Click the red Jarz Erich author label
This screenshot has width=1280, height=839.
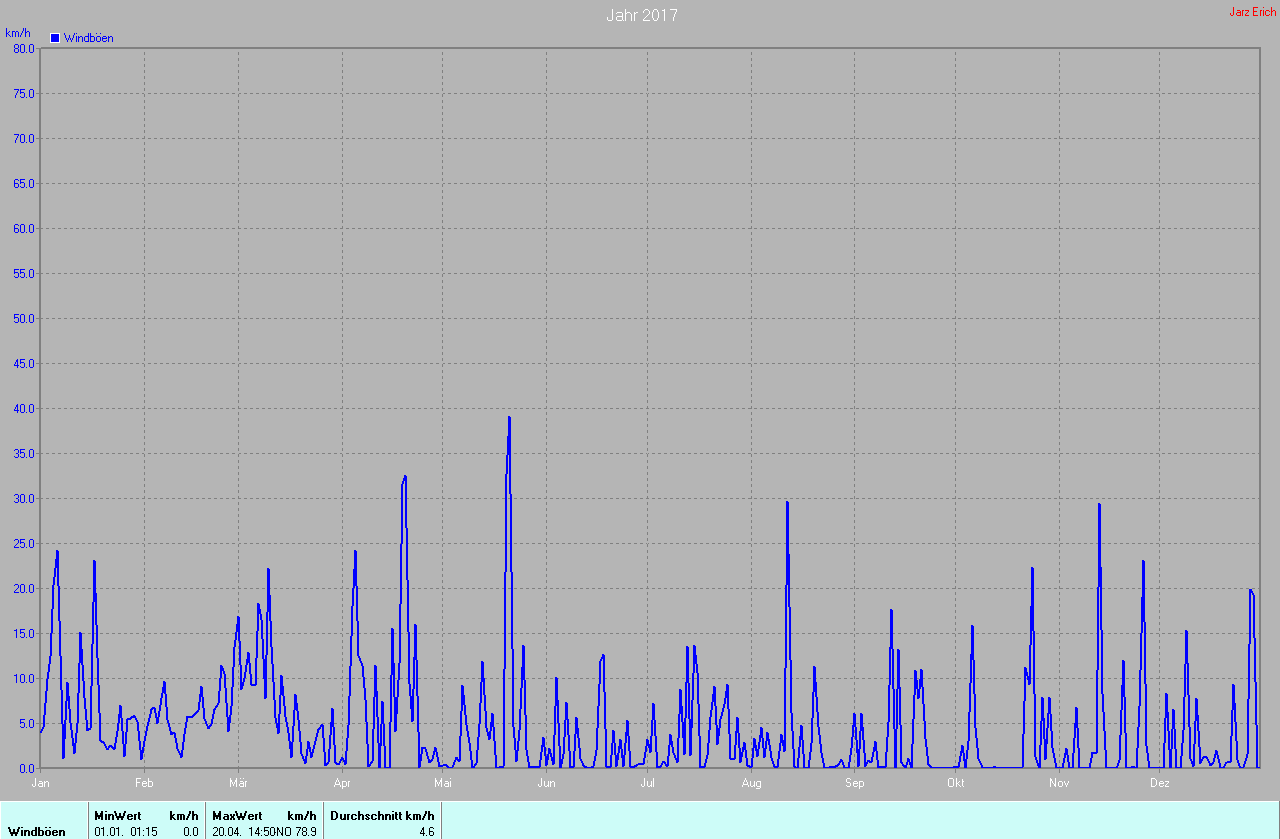pos(1252,12)
